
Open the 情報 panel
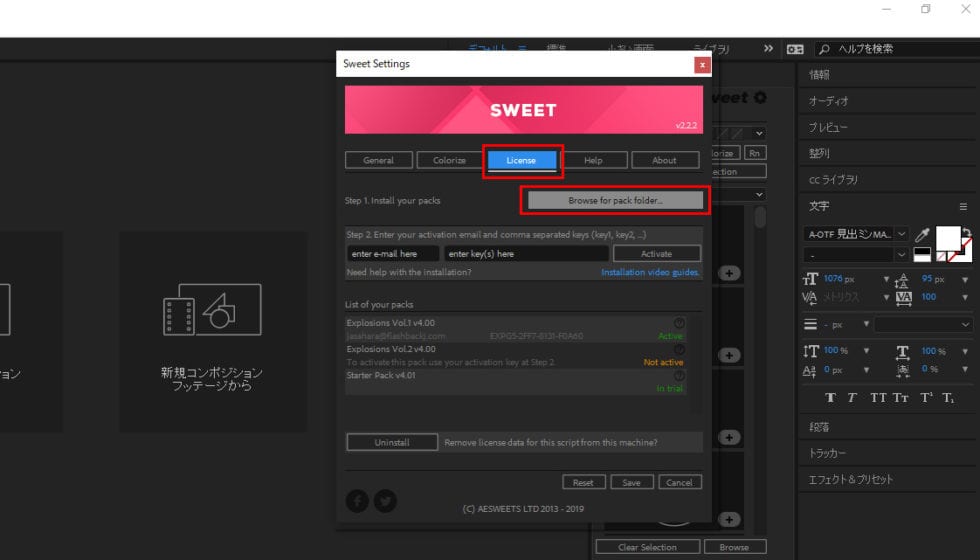[x=819, y=75]
